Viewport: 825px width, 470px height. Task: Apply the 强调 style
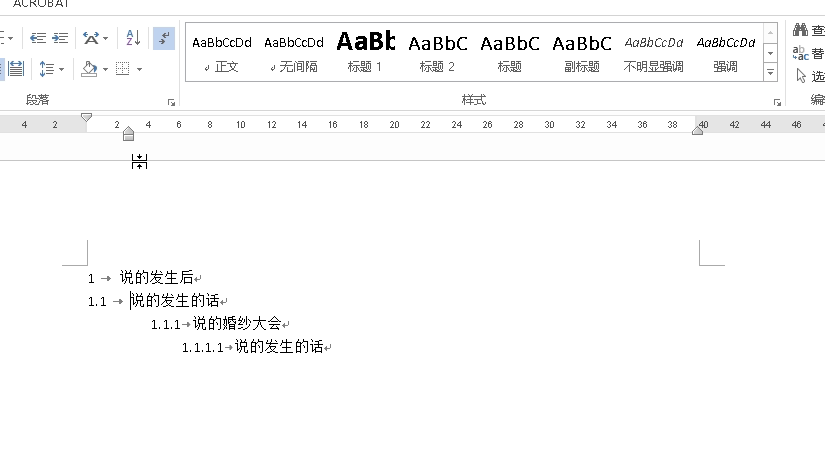click(726, 53)
